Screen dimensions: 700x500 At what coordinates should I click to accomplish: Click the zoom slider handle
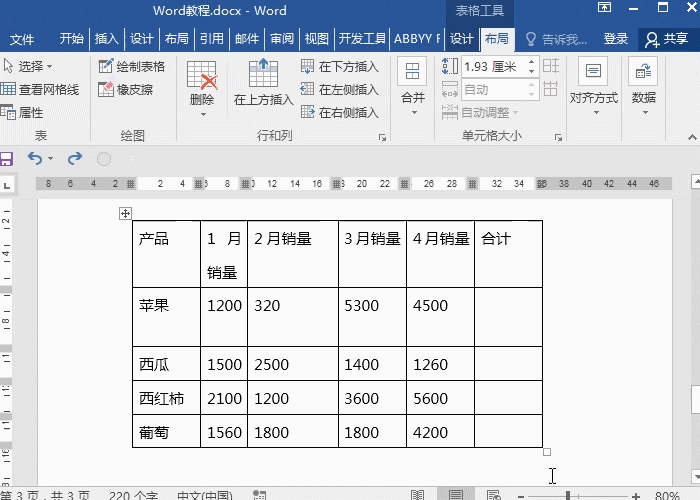568,495
